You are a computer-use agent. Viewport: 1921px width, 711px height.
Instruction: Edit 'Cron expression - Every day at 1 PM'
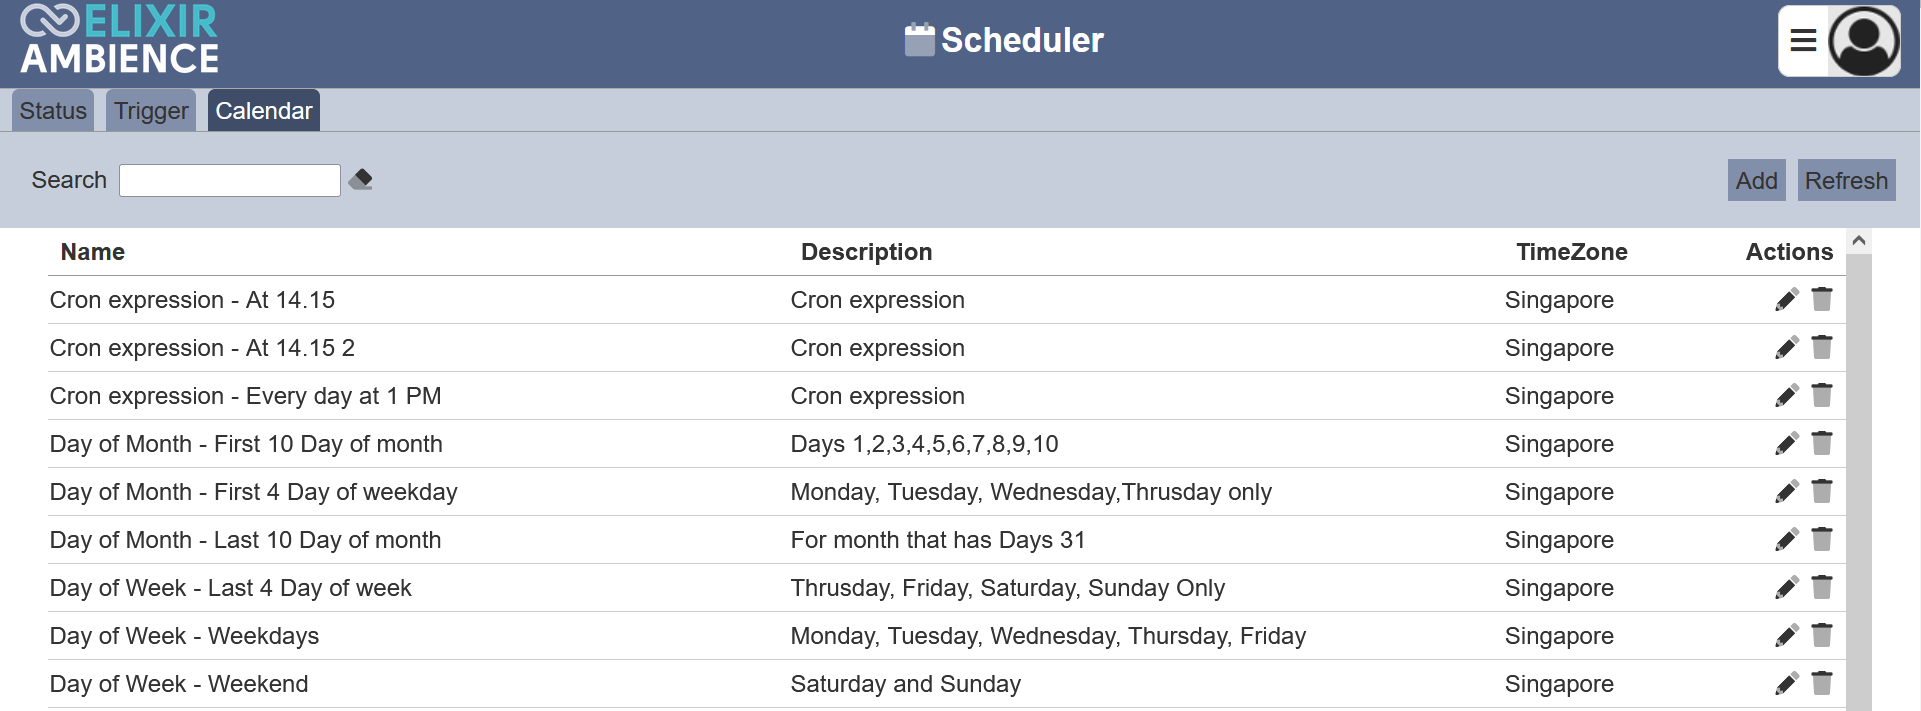pos(1786,396)
